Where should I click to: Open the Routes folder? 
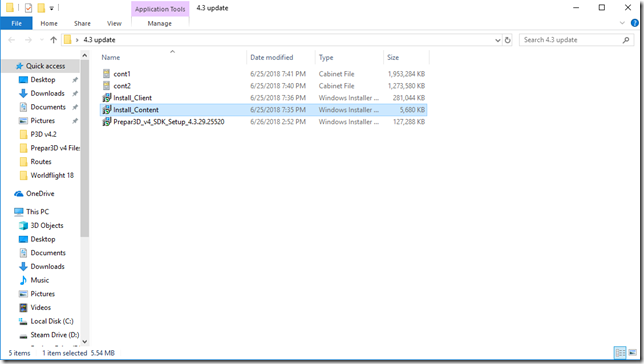click(x=41, y=161)
